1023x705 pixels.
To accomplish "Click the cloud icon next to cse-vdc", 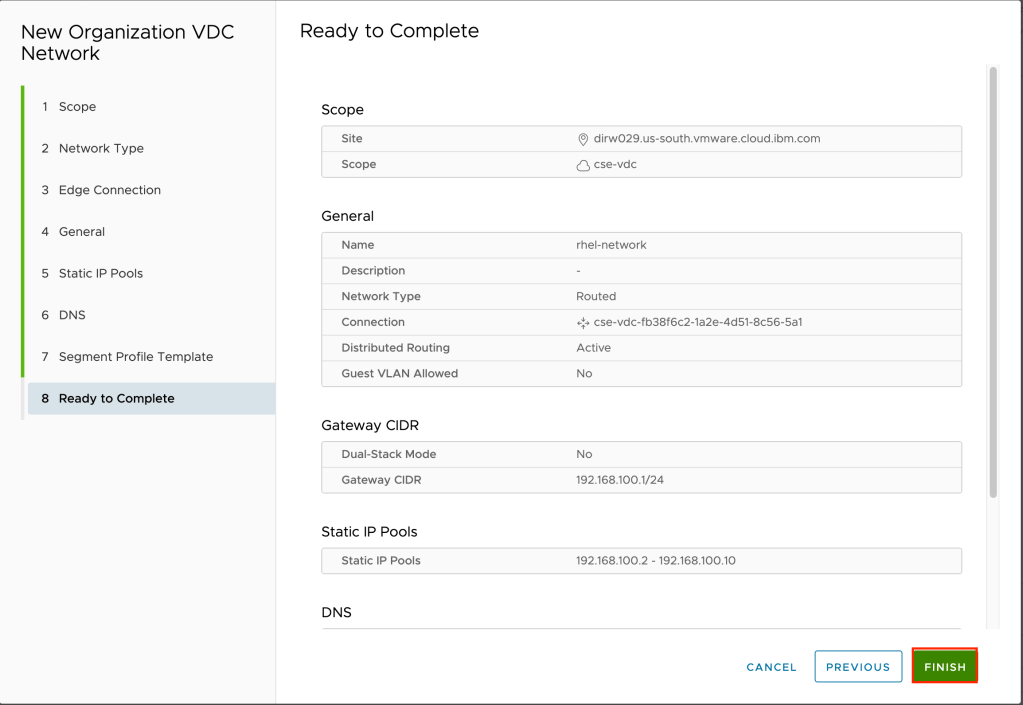I will coord(583,165).
